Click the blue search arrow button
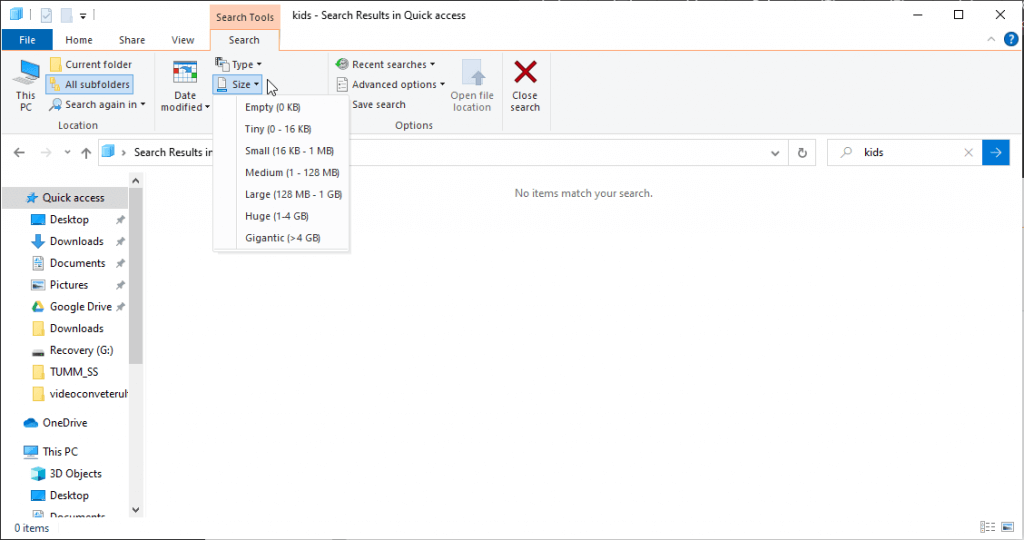1024x540 pixels. click(x=996, y=152)
